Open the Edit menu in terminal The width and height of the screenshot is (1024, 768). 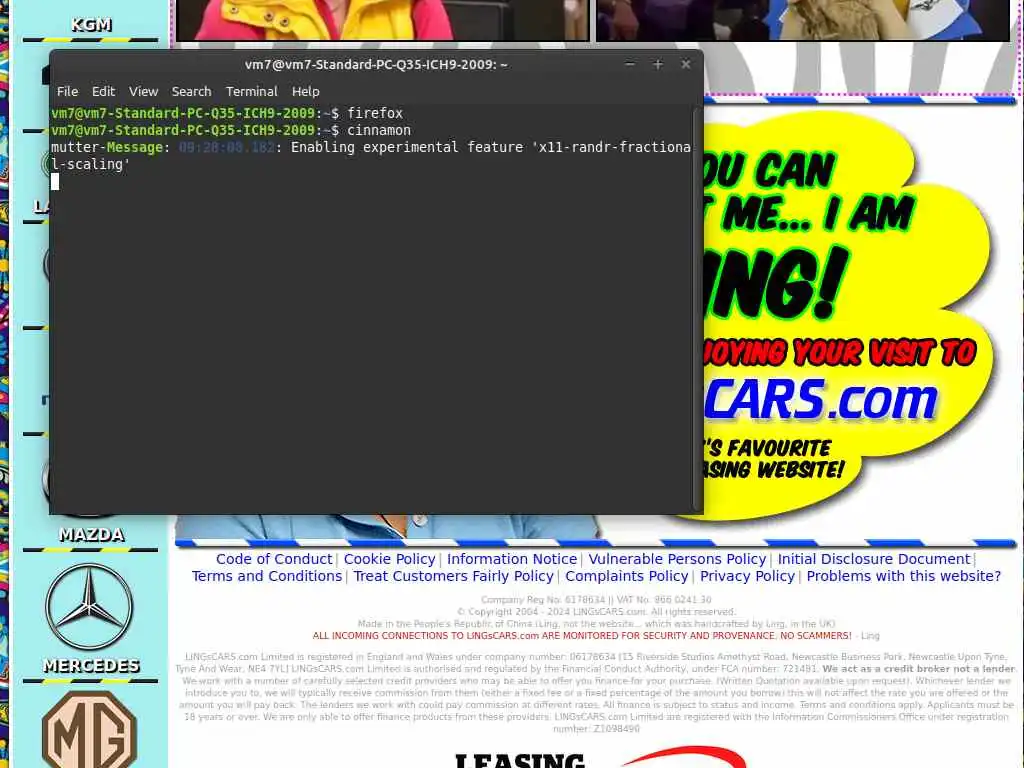[x=103, y=91]
